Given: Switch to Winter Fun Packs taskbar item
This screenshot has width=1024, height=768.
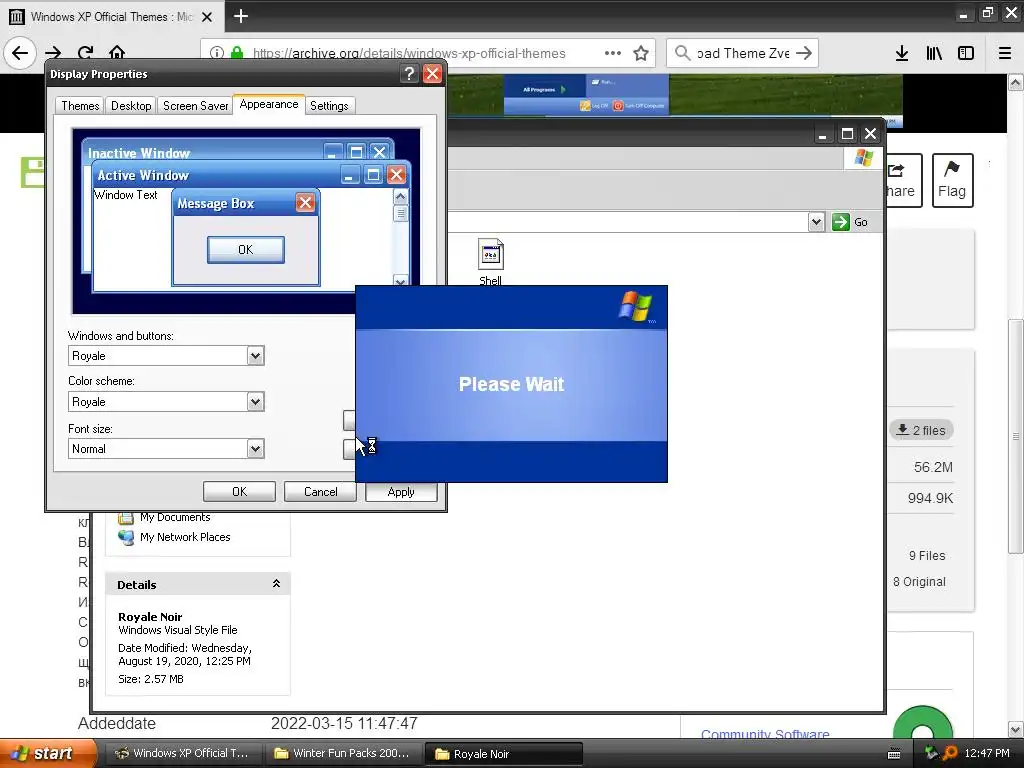Looking at the screenshot, I should pos(344,753).
